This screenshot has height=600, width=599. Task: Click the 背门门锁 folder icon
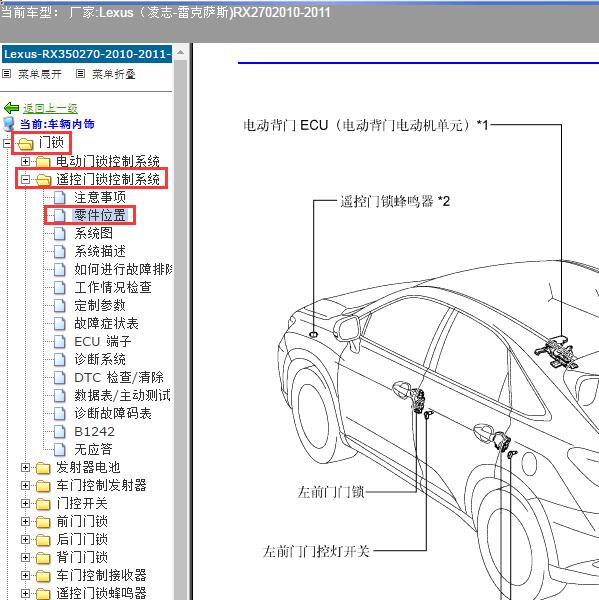click(x=43, y=558)
